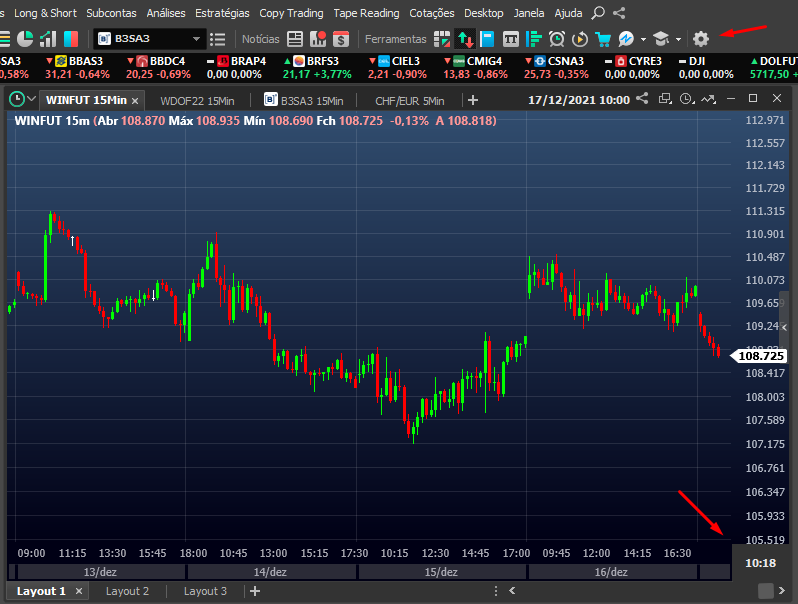Expand the messenger icon dropdown arrow

(643, 39)
